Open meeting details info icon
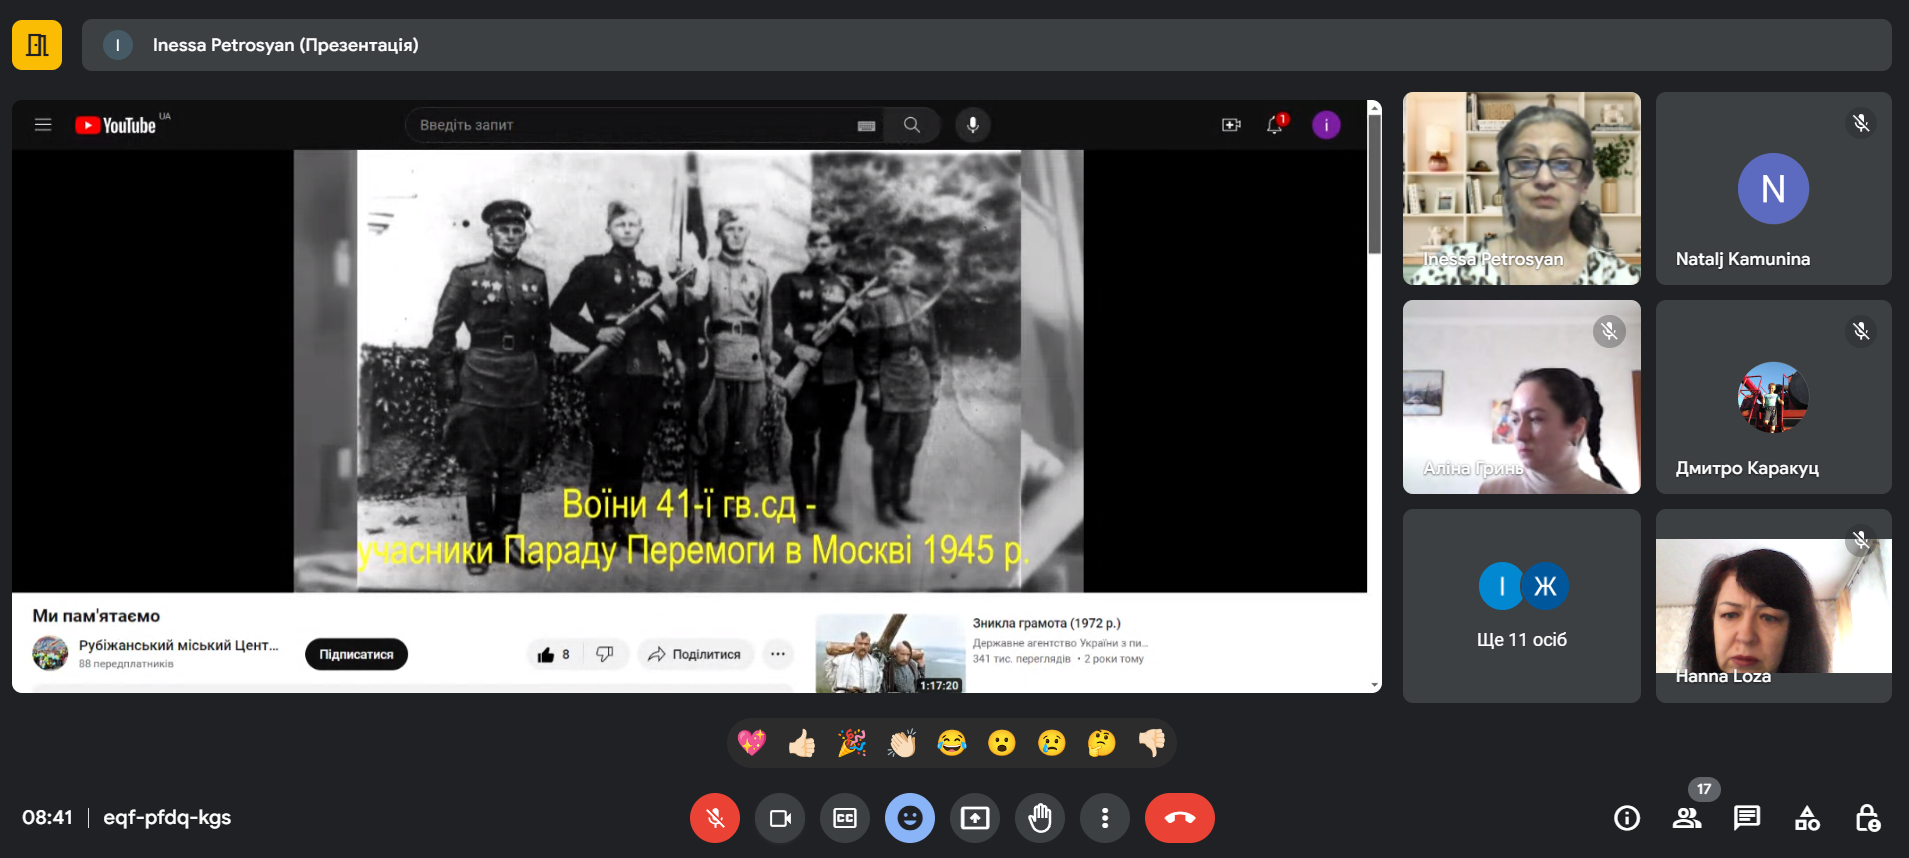This screenshot has width=1909, height=858. (1627, 818)
